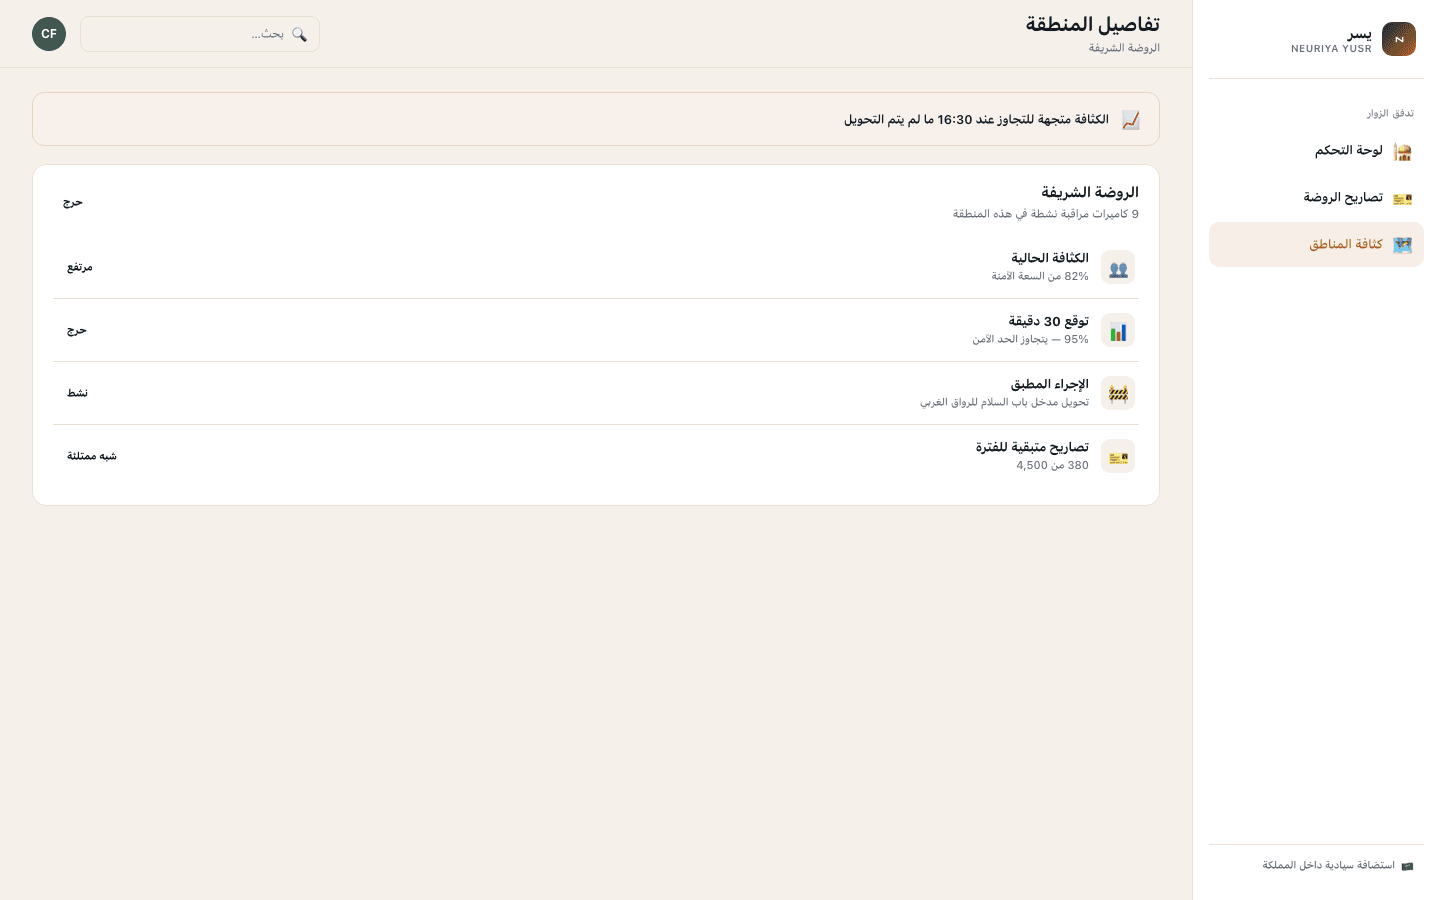Select كثافة المناطق menu item
Screen dimensions: 1440x900
point(1316,245)
